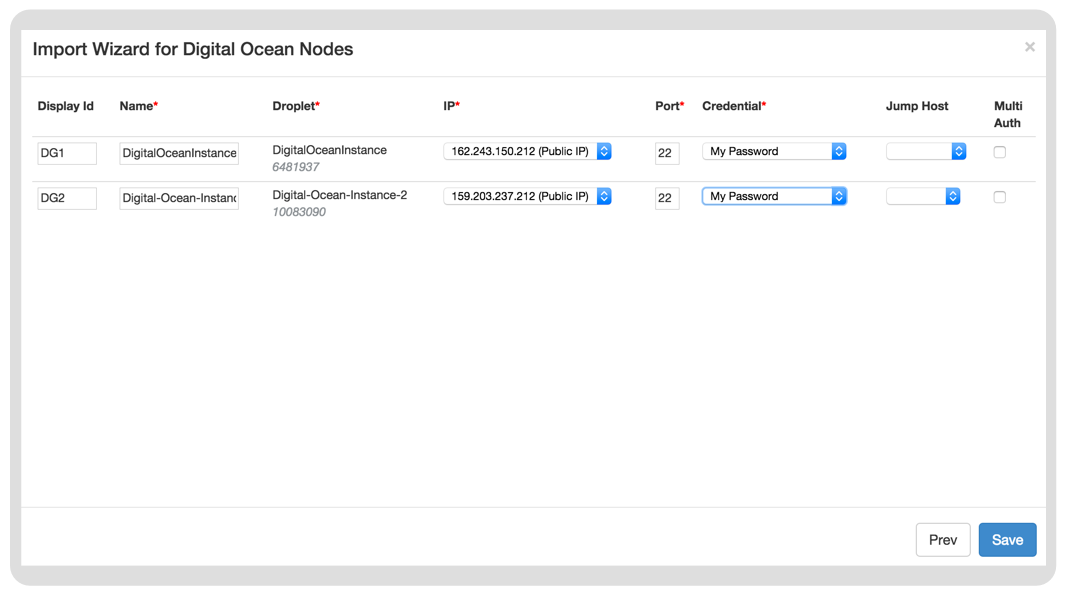This screenshot has width=1066, height=595.
Task: Go back with the Prev button
Action: [x=943, y=540]
